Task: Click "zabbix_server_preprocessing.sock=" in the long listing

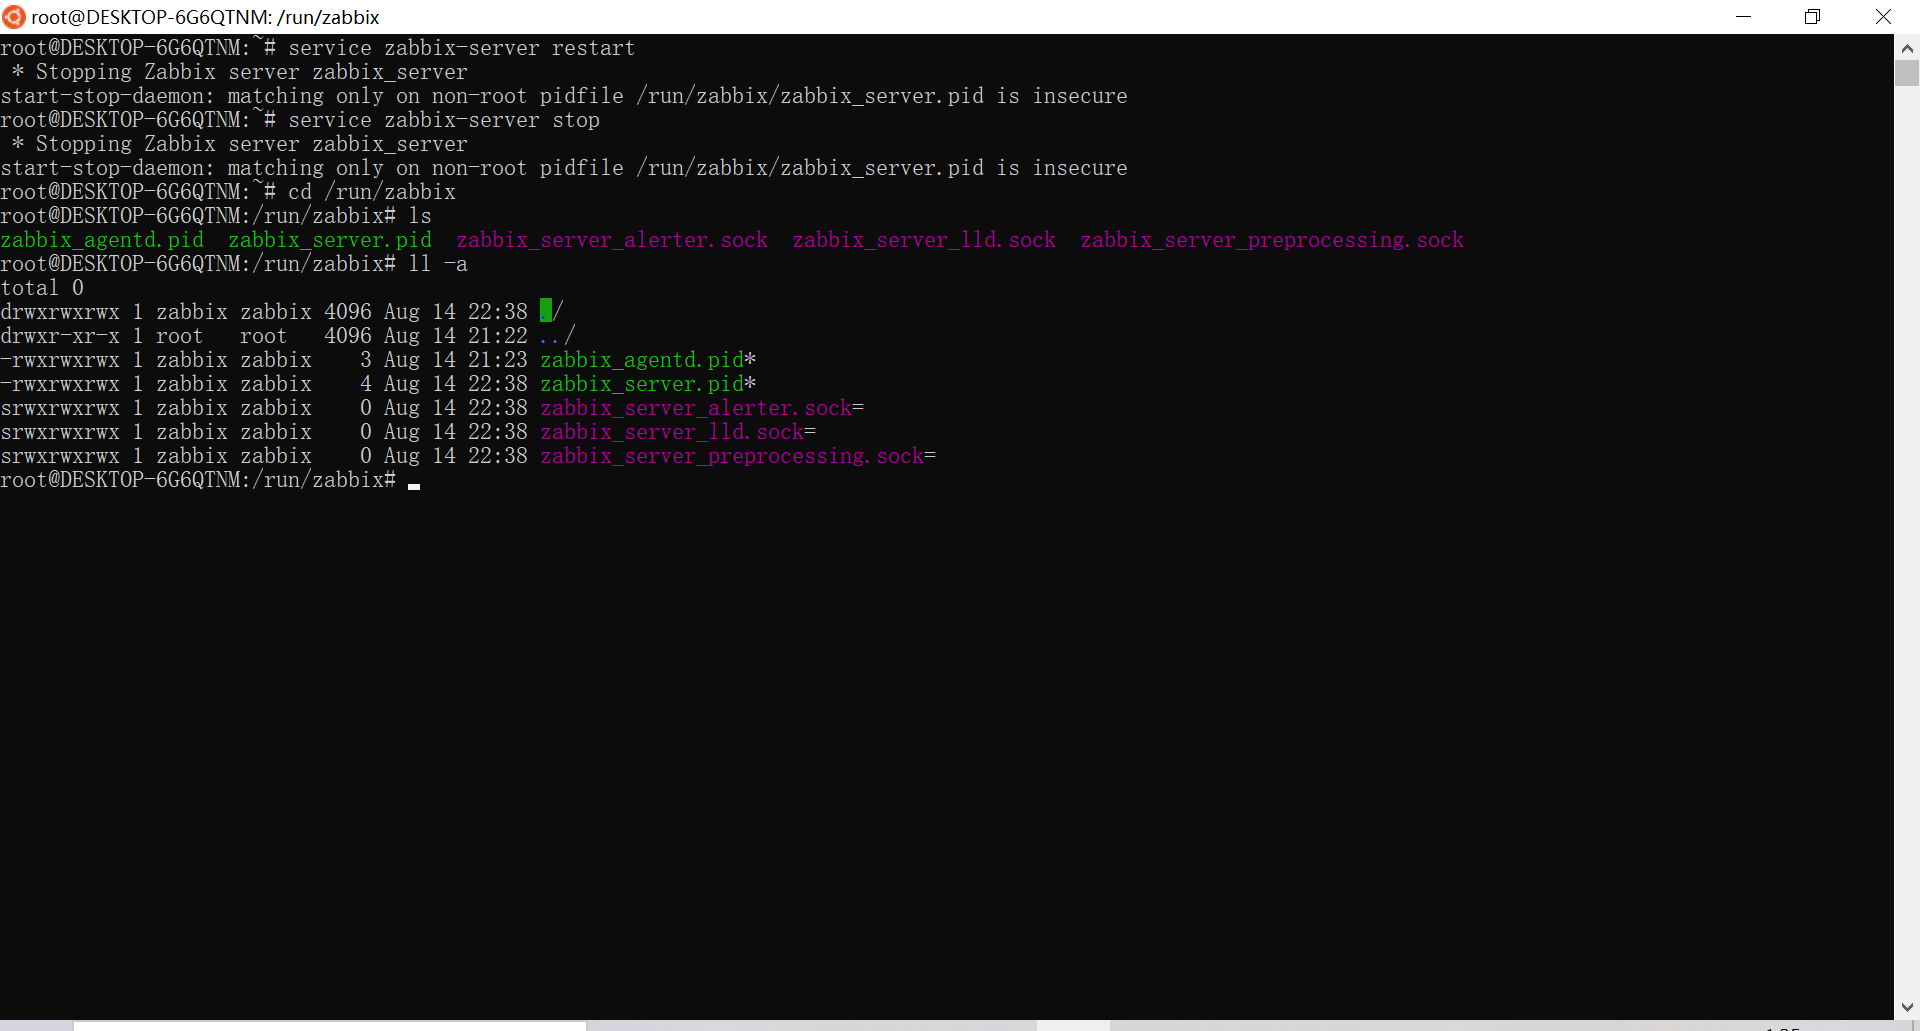Action: [x=738, y=456]
